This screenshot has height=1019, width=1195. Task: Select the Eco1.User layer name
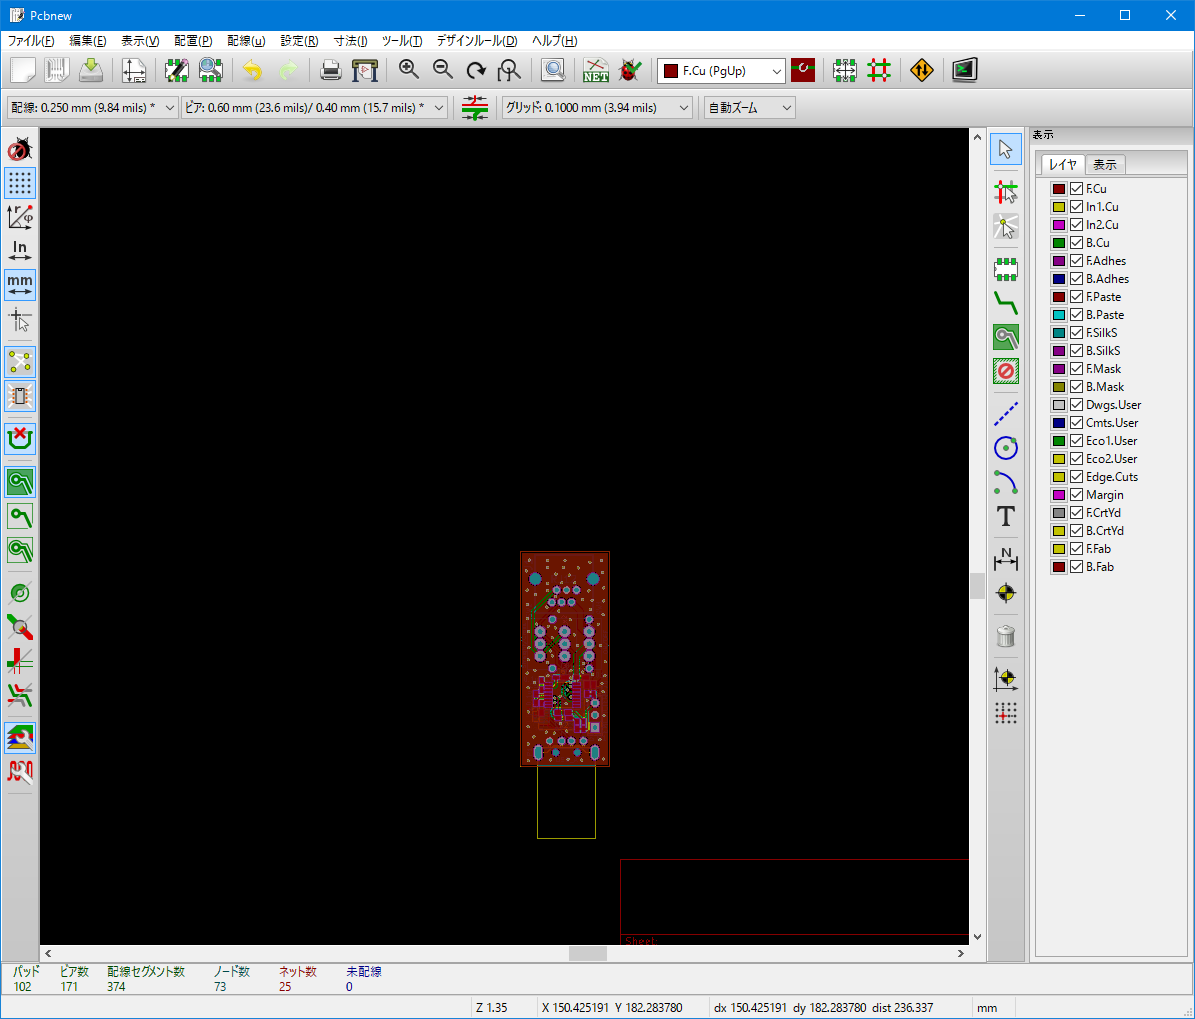(1111, 441)
